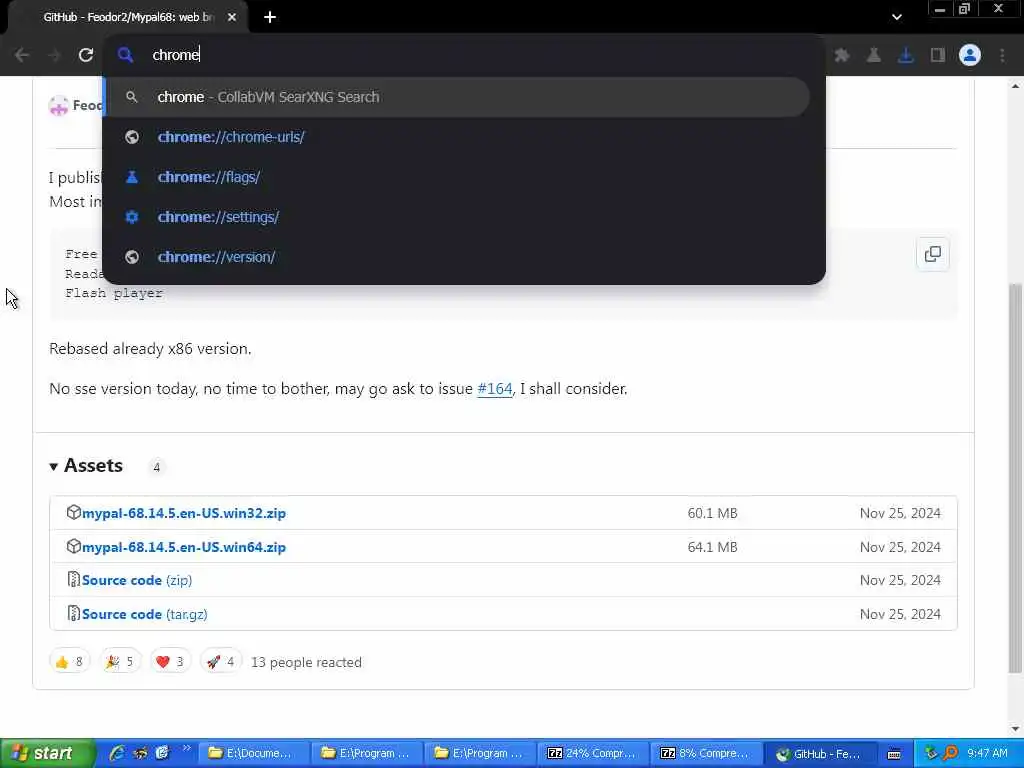Choose chrome CollabVM SearXNG Search suggestion
The width and height of the screenshot is (1024, 768).
457,97
